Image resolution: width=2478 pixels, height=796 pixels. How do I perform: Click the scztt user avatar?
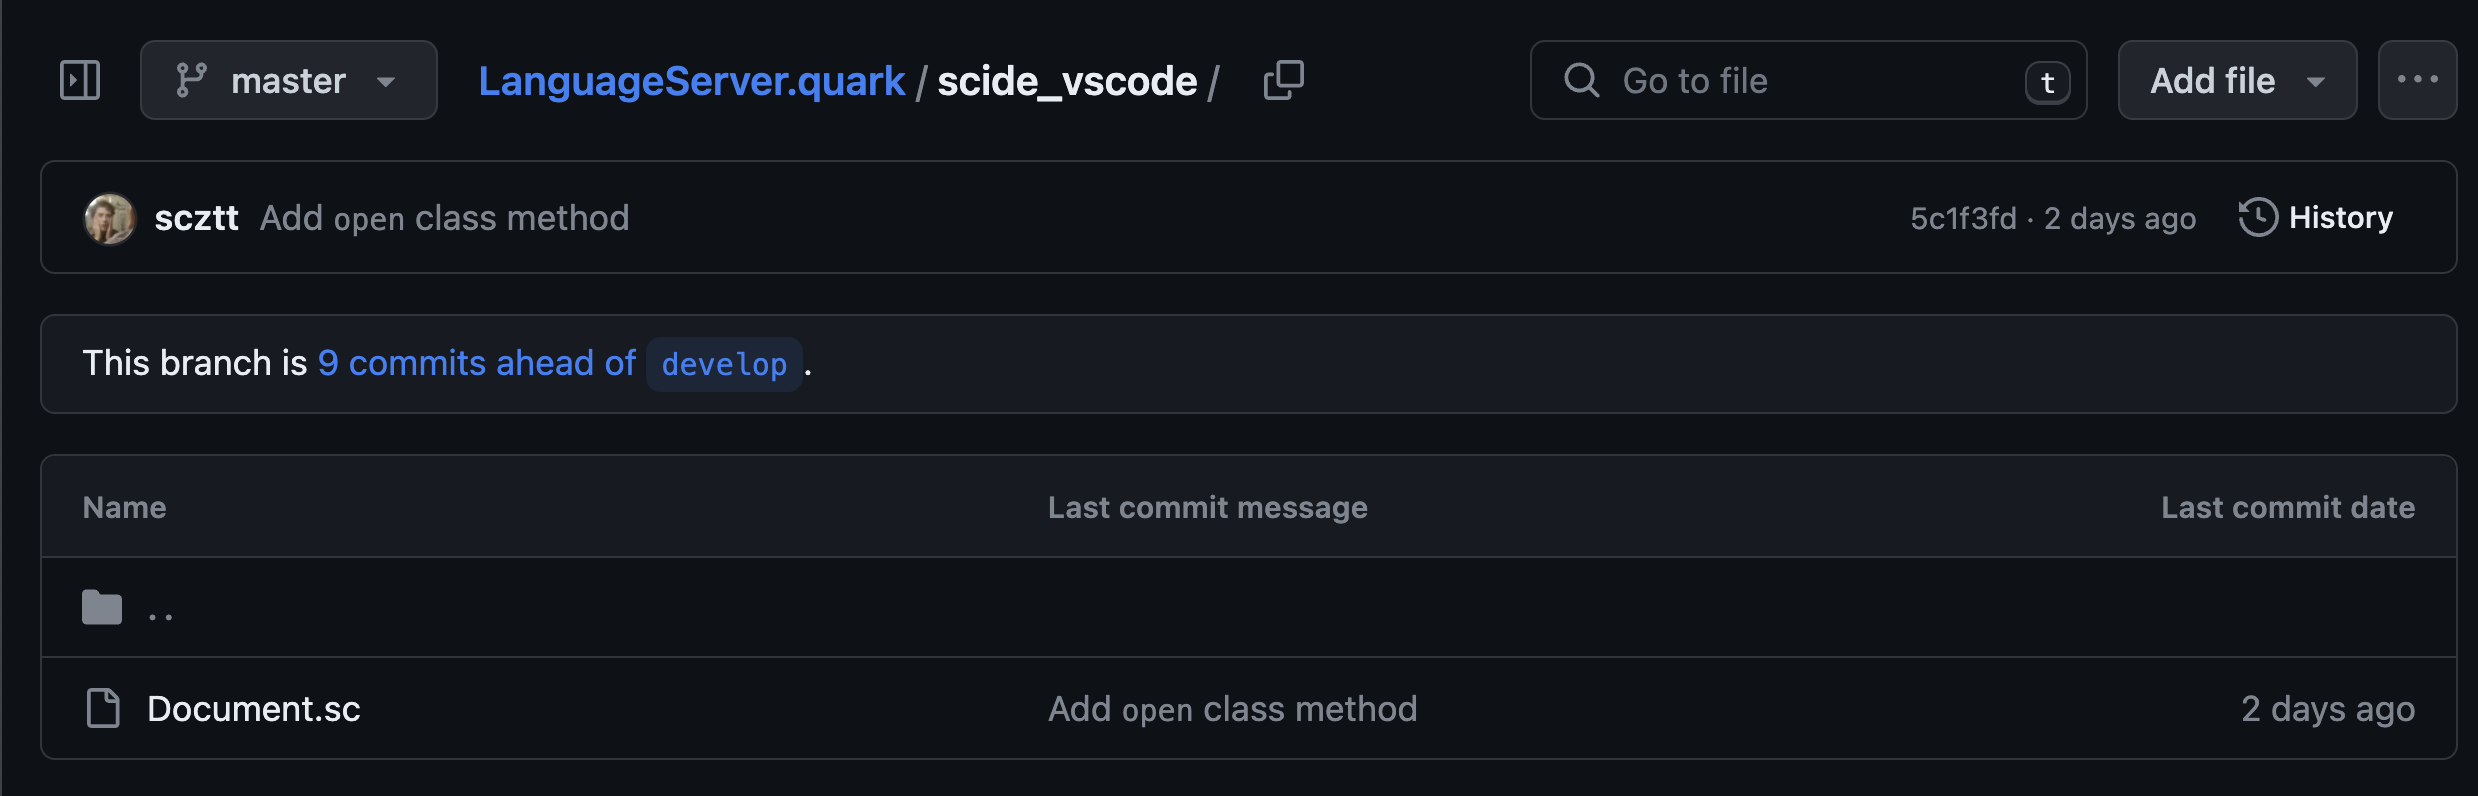pyautogui.click(x=109, y=218)
